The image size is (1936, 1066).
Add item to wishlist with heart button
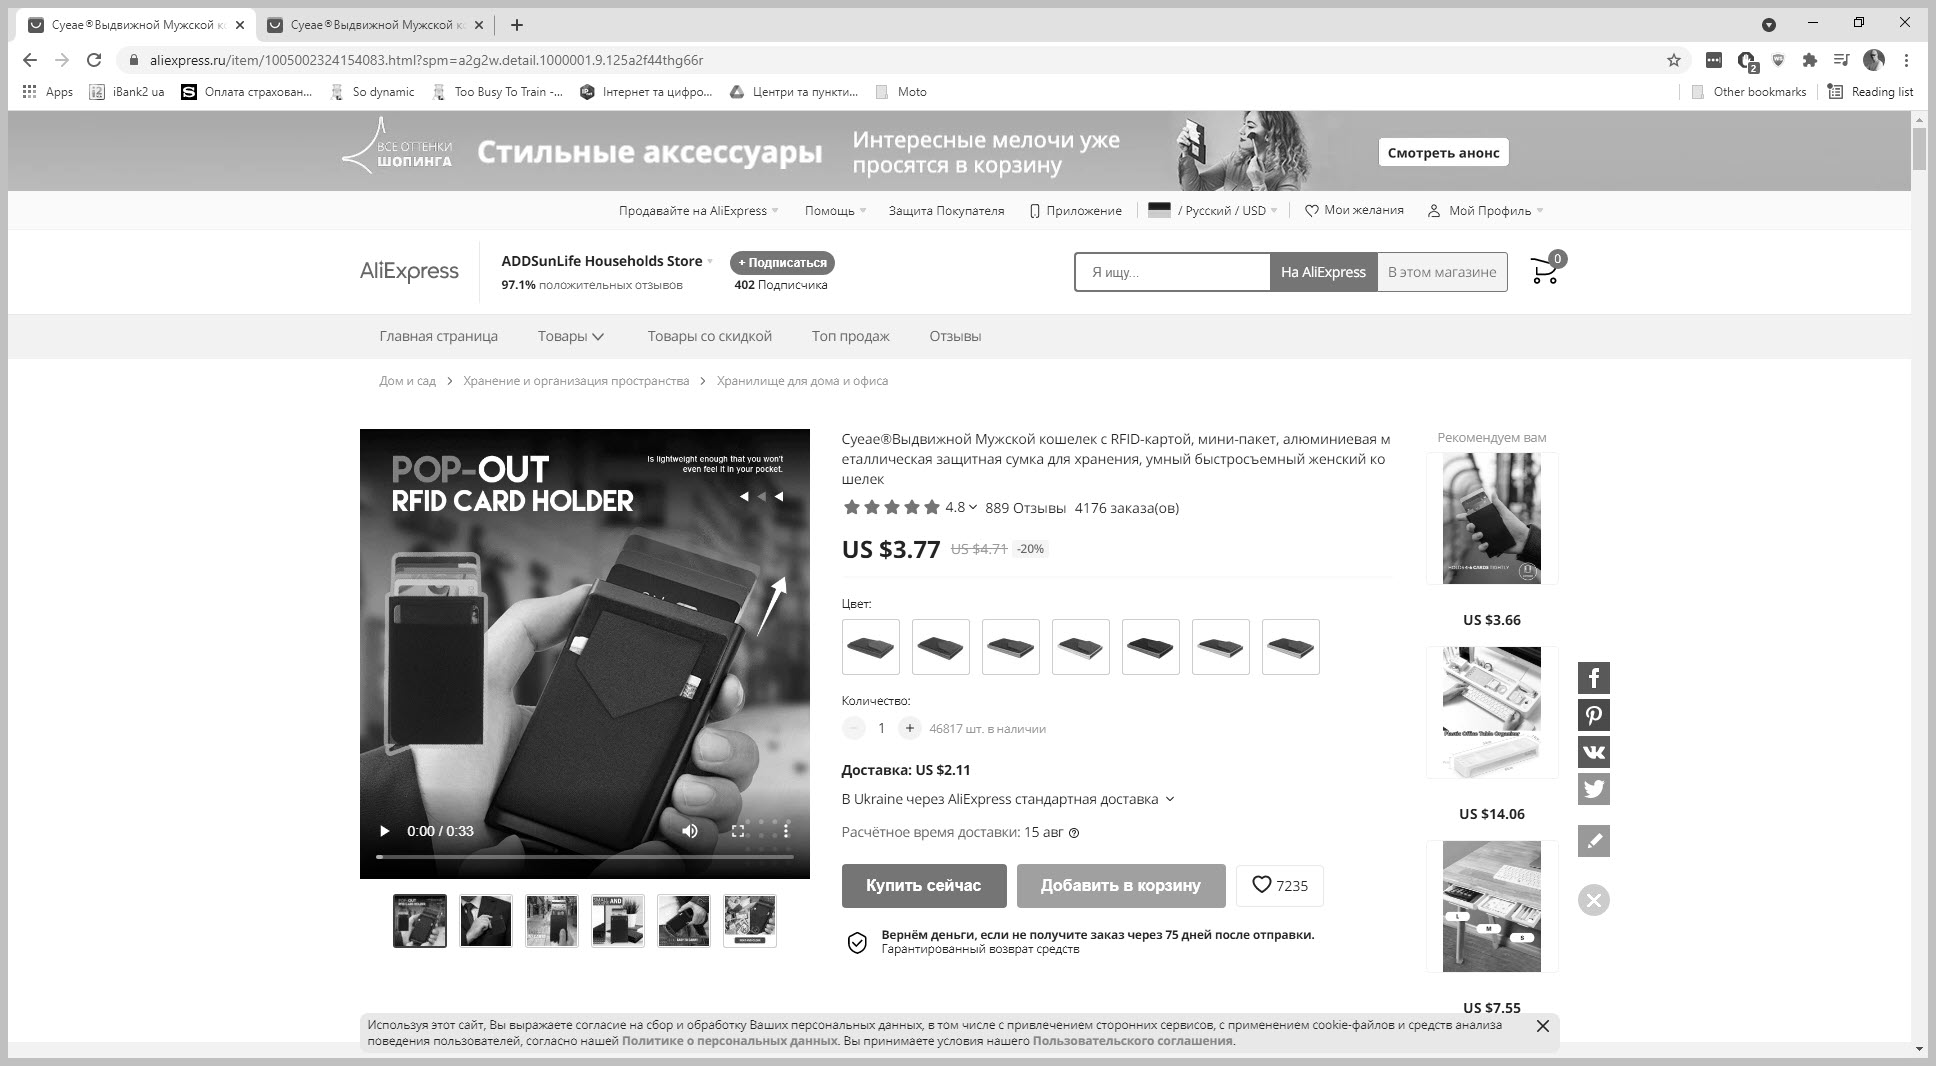[1279, 885]
